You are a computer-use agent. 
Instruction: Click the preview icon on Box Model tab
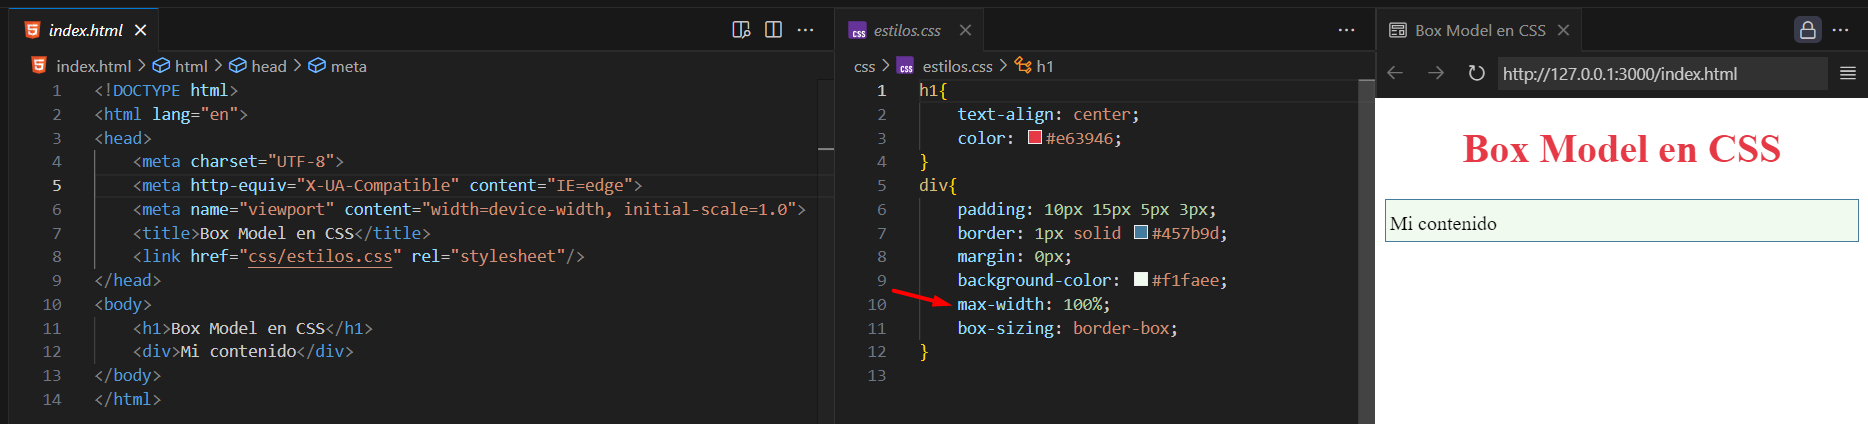pyautogui.click(x=1398, y=30)
